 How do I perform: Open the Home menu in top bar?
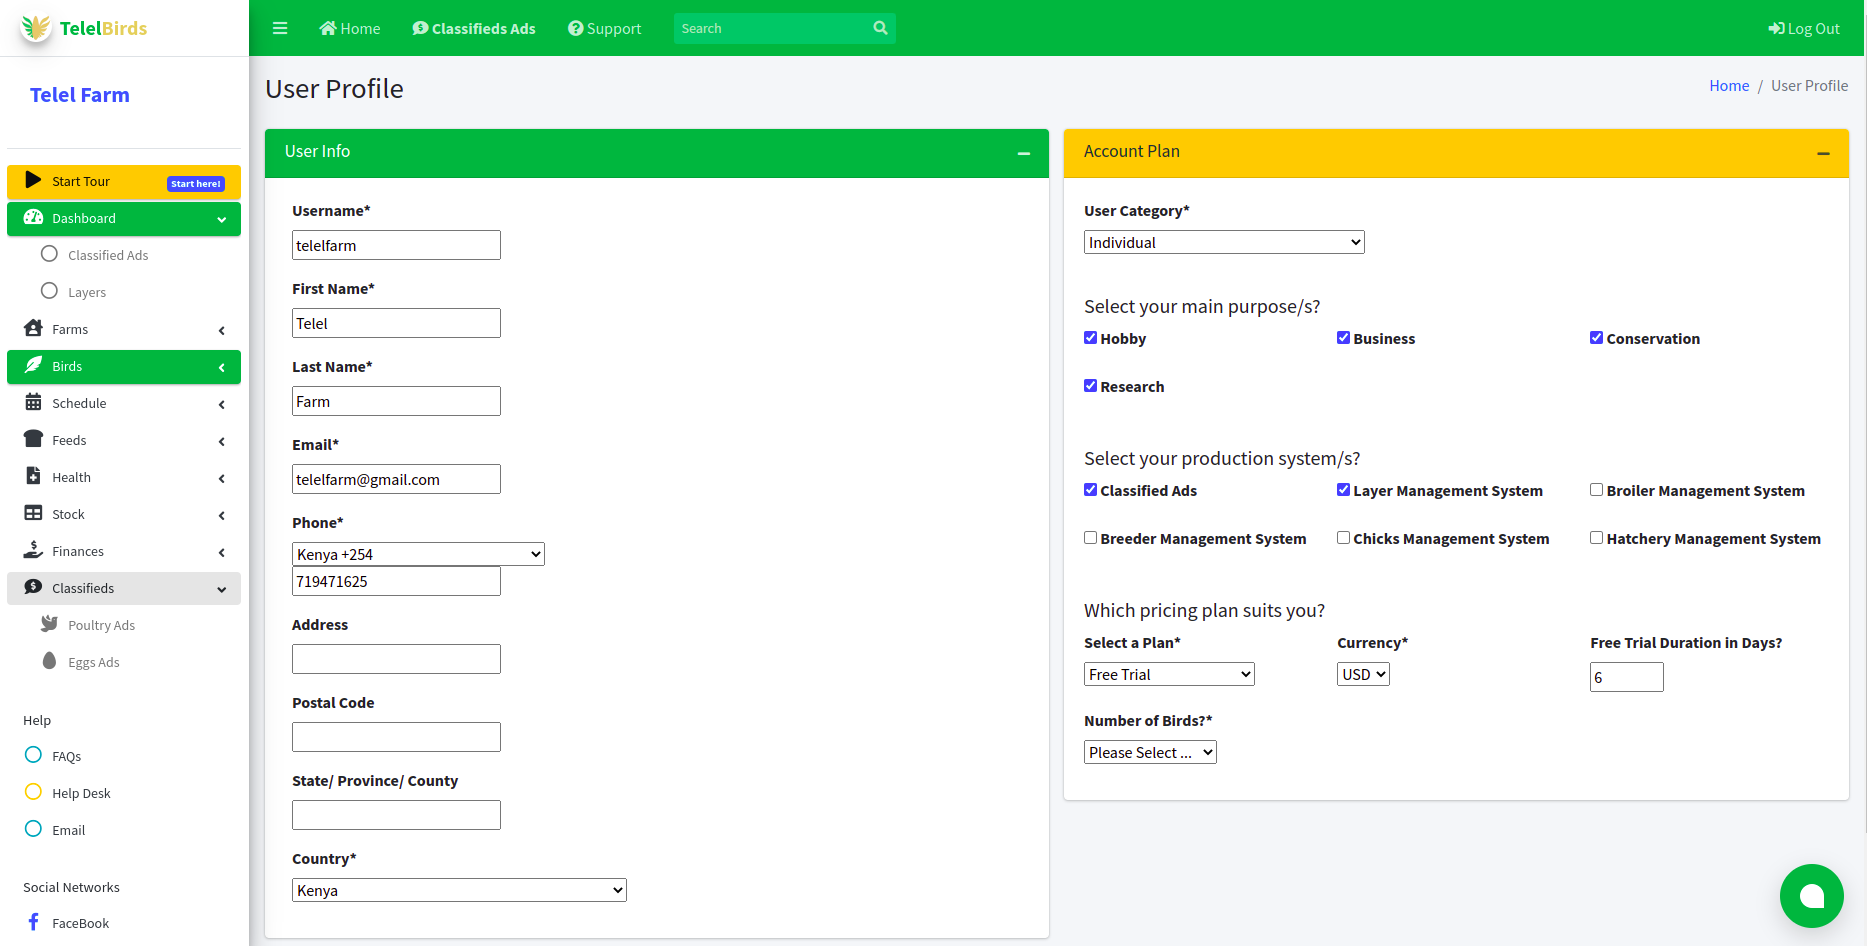pos(349,28)
